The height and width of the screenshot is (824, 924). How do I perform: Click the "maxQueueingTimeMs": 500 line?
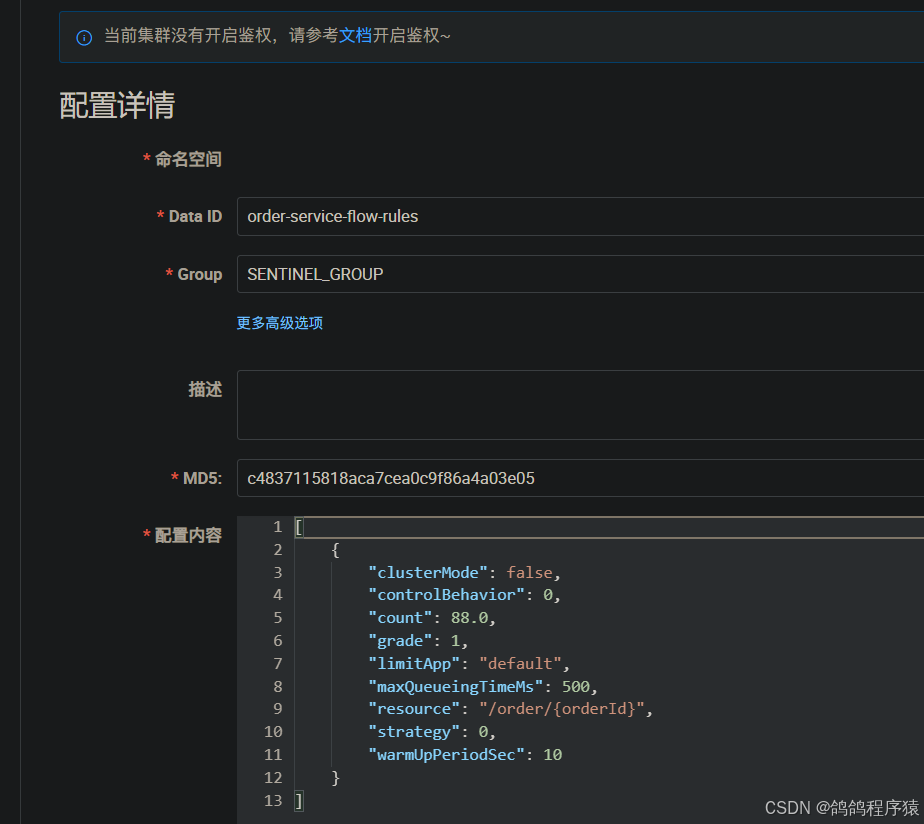(483, 687)
